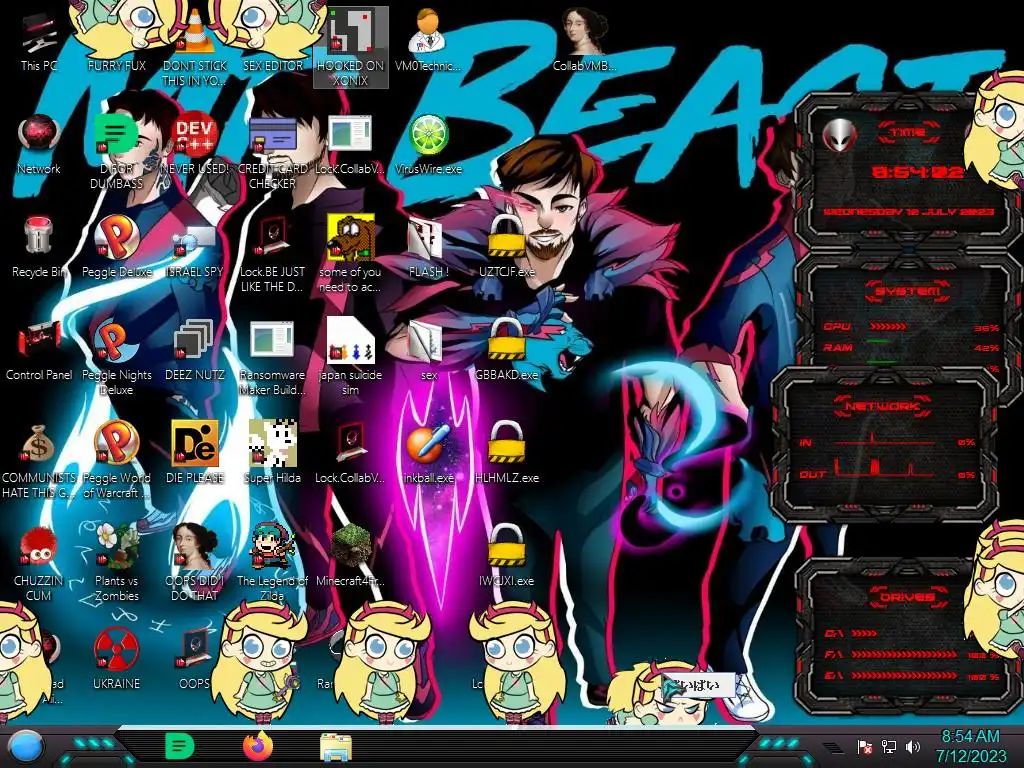Select the COMMUNISTS HATE THIS G... money bag icon

point(39,461)
